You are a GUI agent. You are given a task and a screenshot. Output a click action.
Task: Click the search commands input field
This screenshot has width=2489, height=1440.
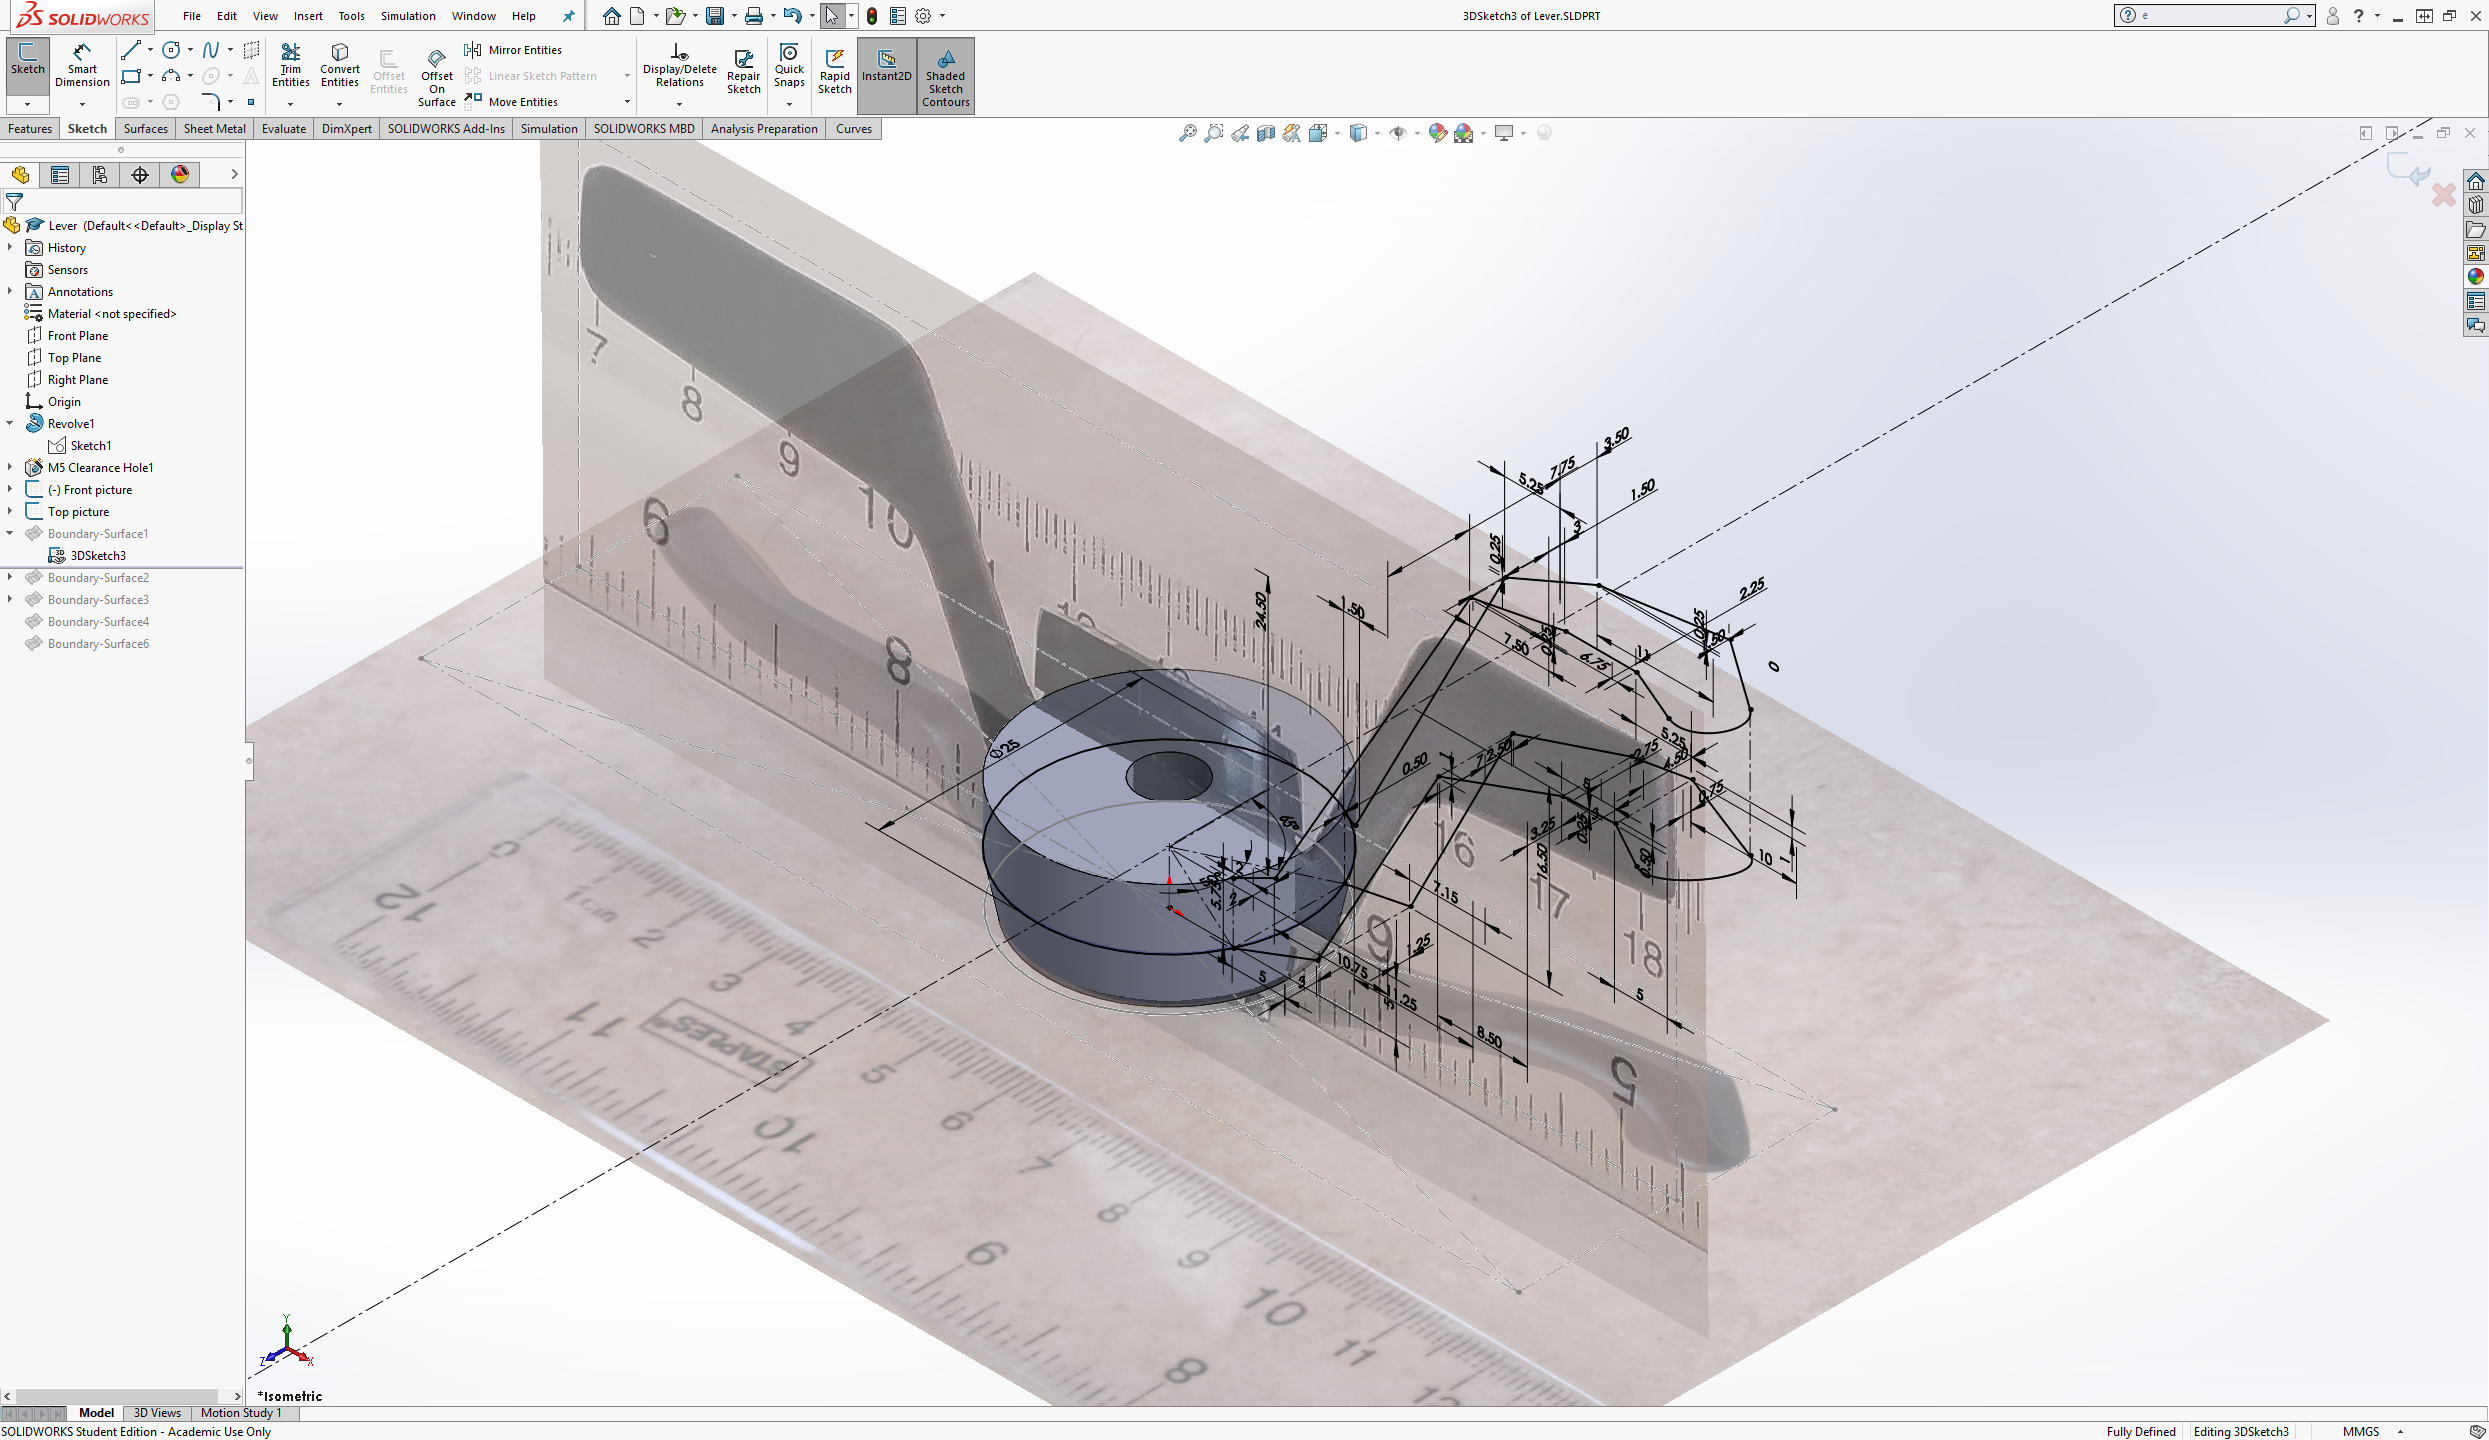pyautogui.click(x=2210, y=16)
